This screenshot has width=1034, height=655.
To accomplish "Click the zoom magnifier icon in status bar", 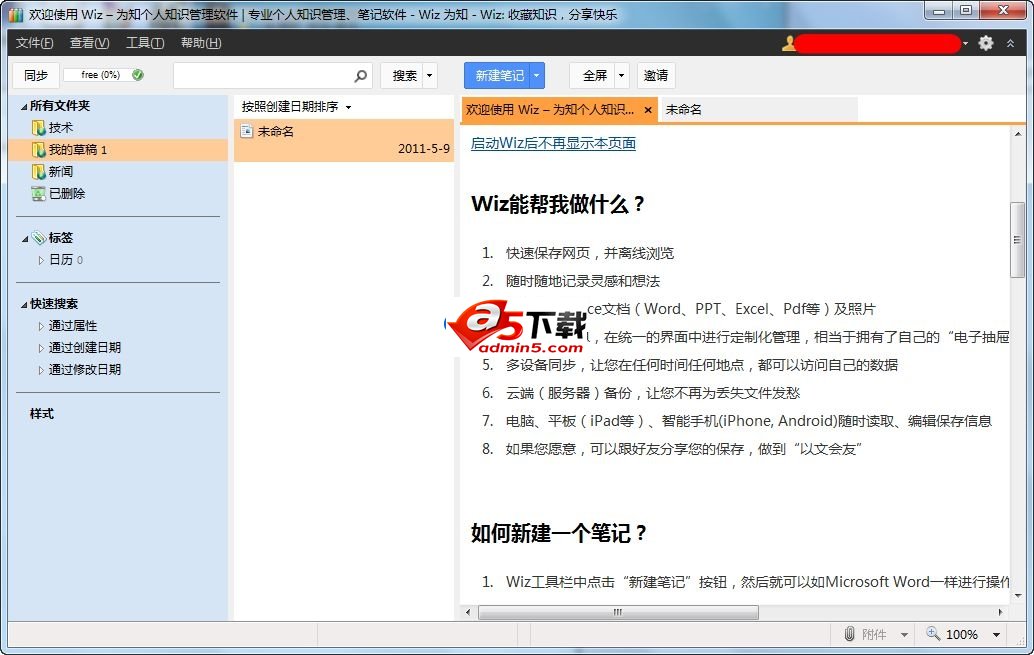I will tap(932, 633).
